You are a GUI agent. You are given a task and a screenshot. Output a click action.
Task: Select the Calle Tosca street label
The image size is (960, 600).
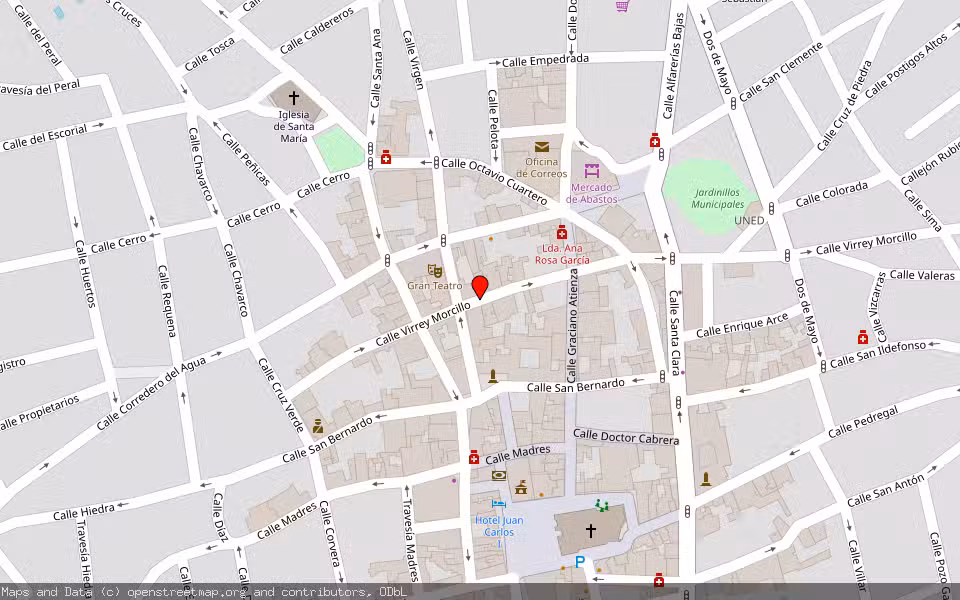point(209,54)
